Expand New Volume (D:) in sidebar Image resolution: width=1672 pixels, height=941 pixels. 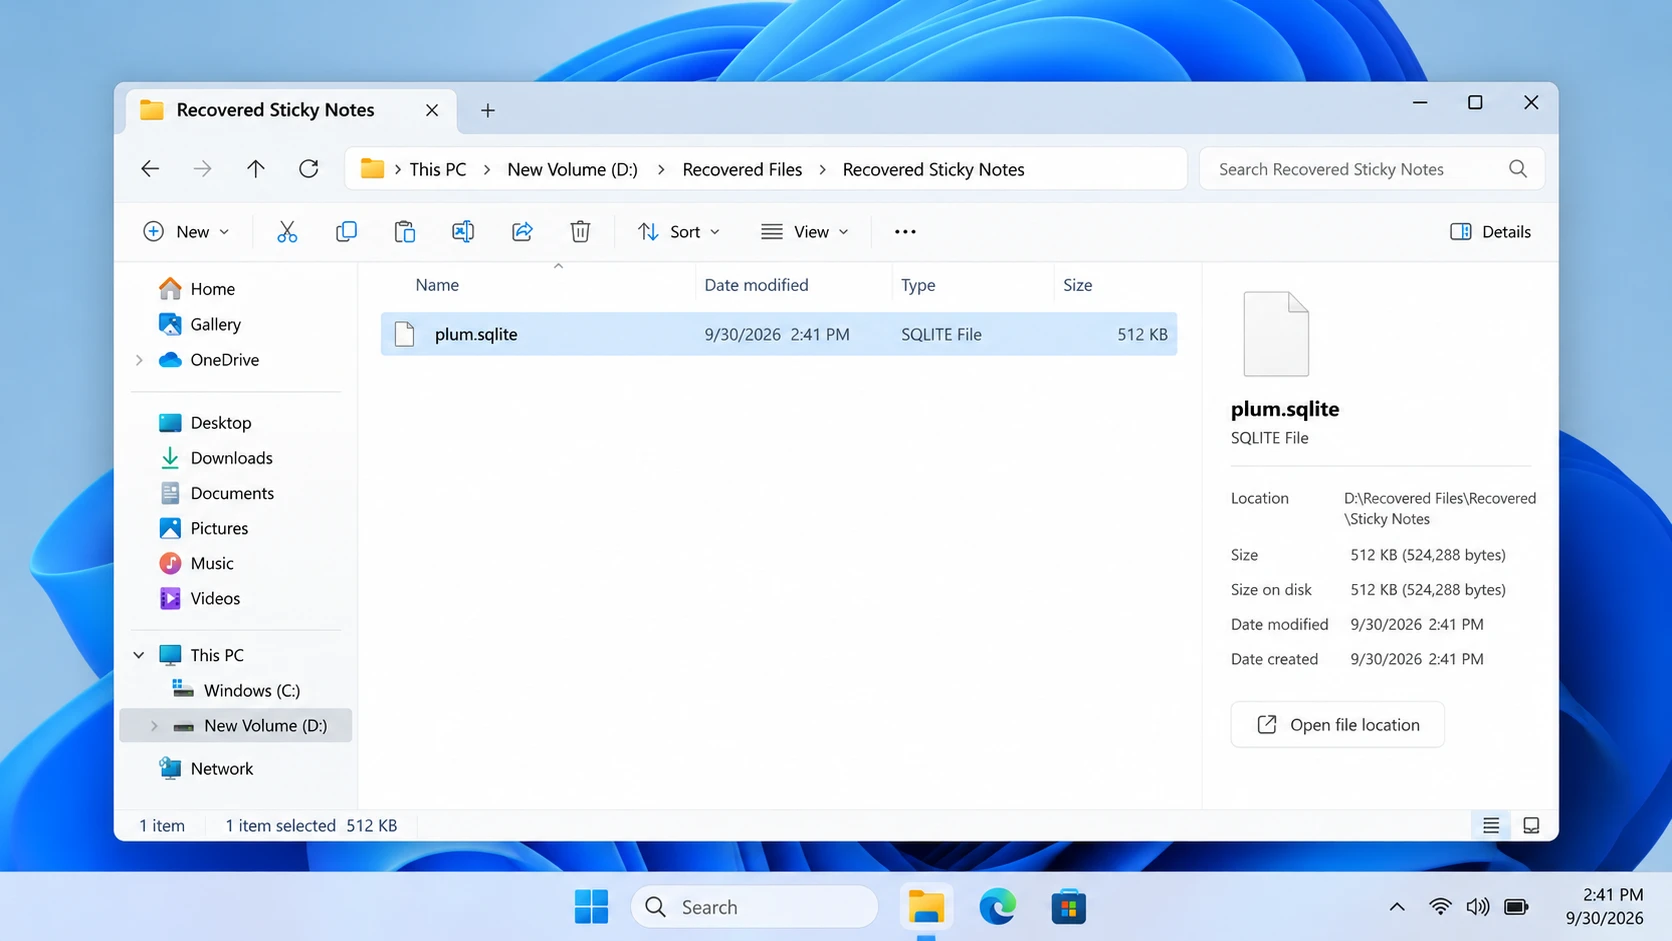click(154, 726)
